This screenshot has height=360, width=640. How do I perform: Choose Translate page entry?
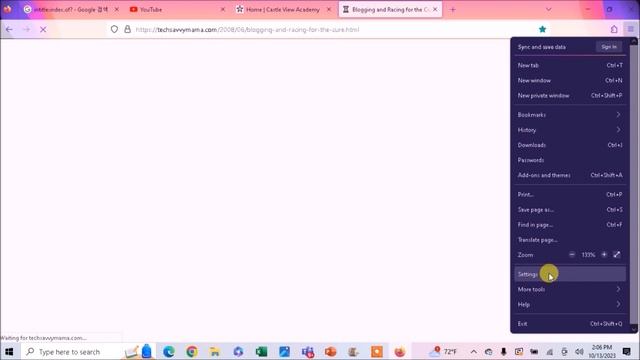(x=570, y=240)
